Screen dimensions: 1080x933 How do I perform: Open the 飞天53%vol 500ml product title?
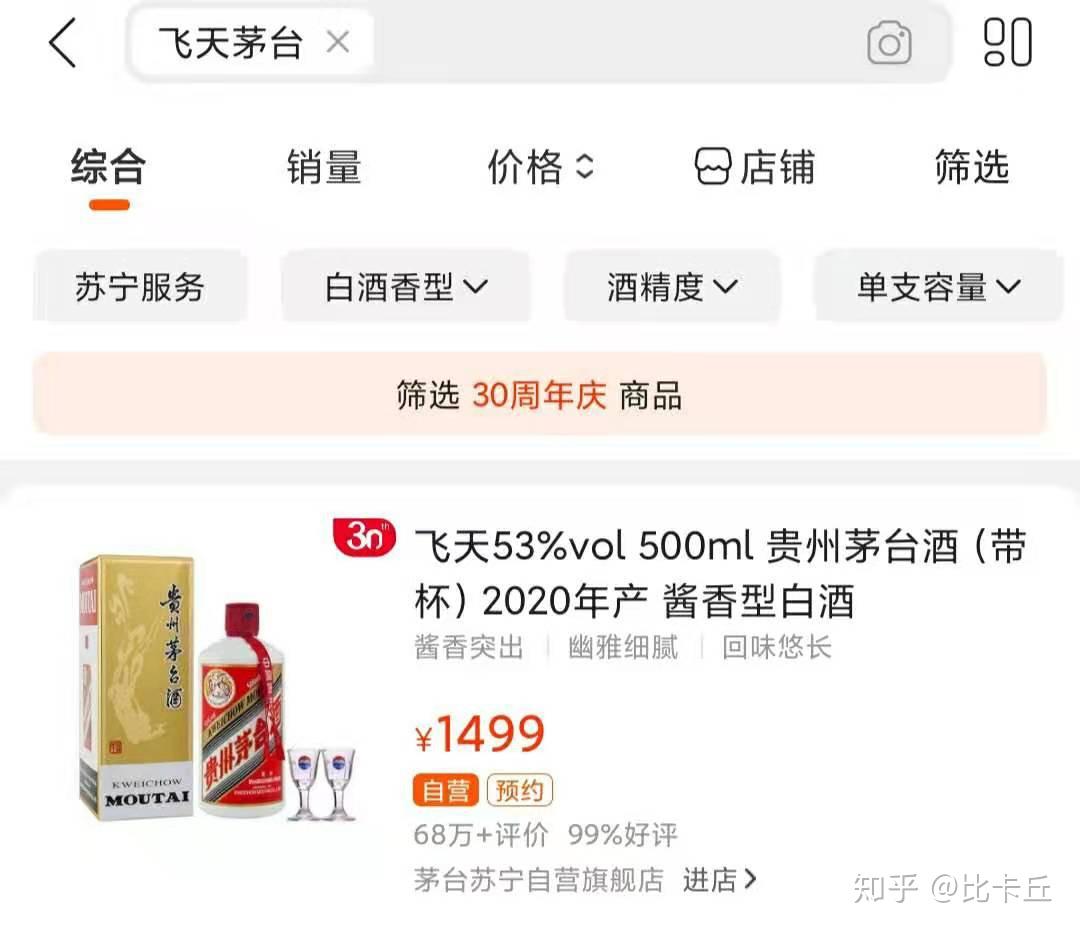coord(720,574)
